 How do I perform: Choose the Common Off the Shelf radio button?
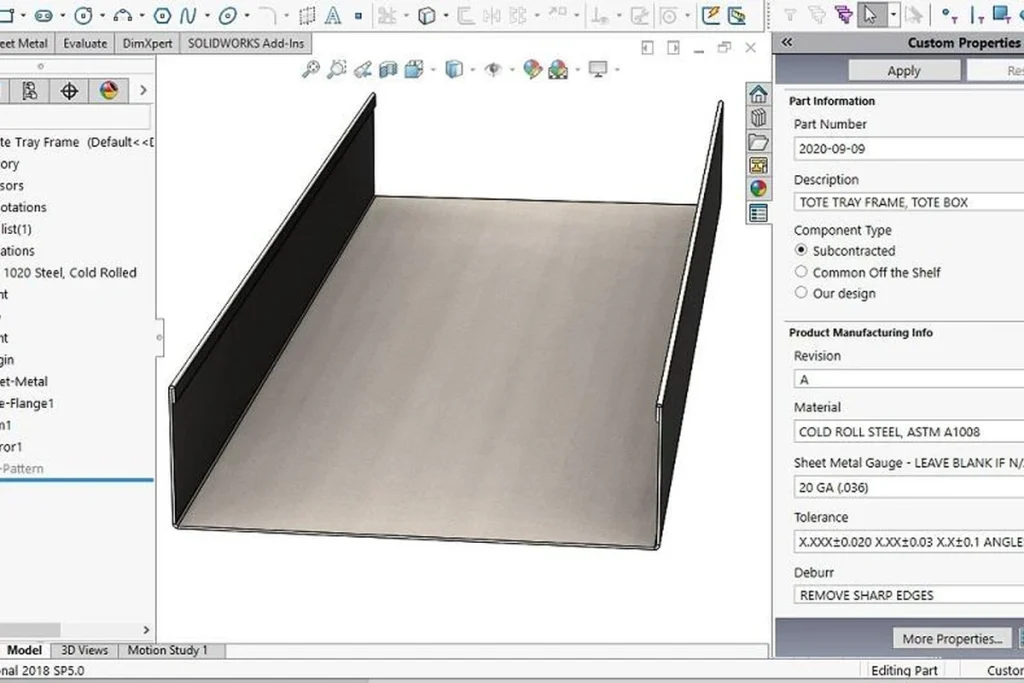(801, 271)
